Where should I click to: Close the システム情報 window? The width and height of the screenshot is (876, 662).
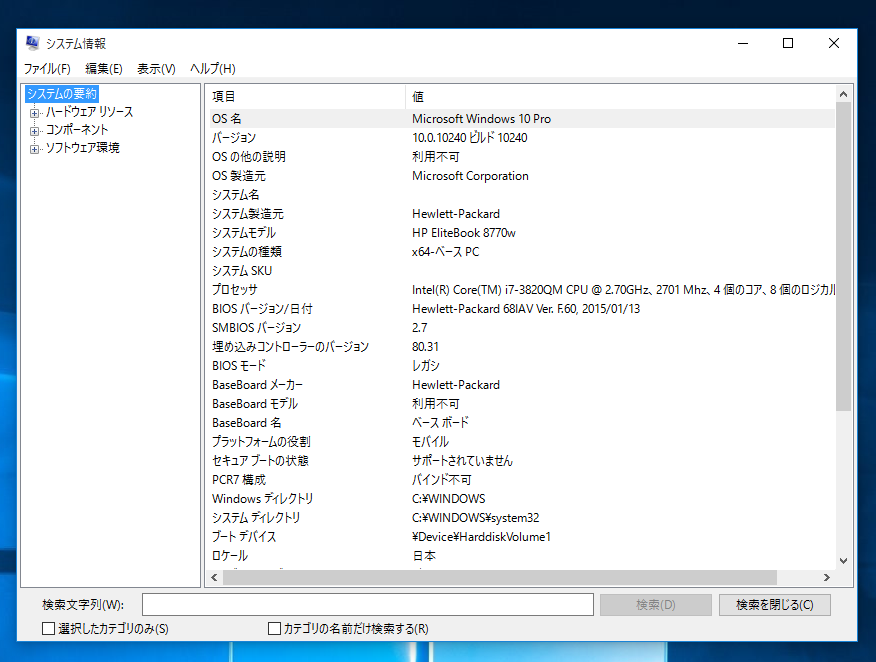[x=834, y=43]
